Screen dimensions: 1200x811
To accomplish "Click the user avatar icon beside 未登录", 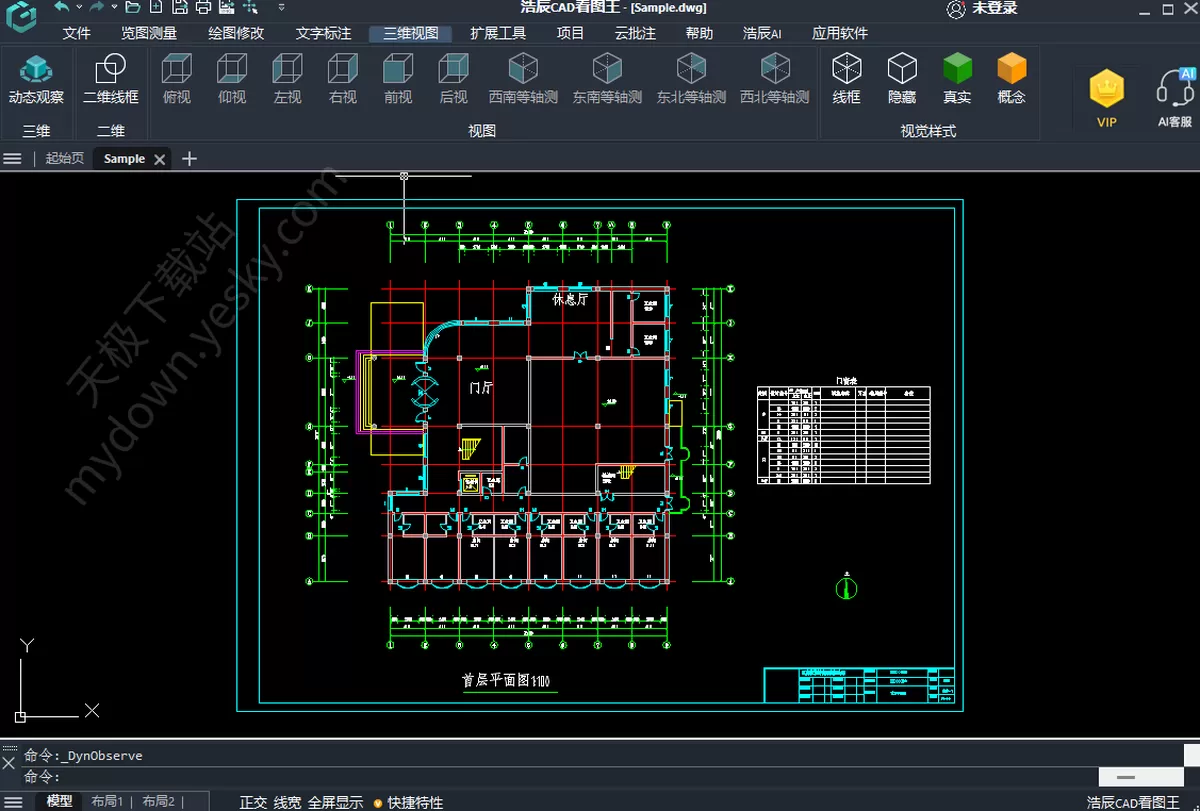I will pos(956,9).
